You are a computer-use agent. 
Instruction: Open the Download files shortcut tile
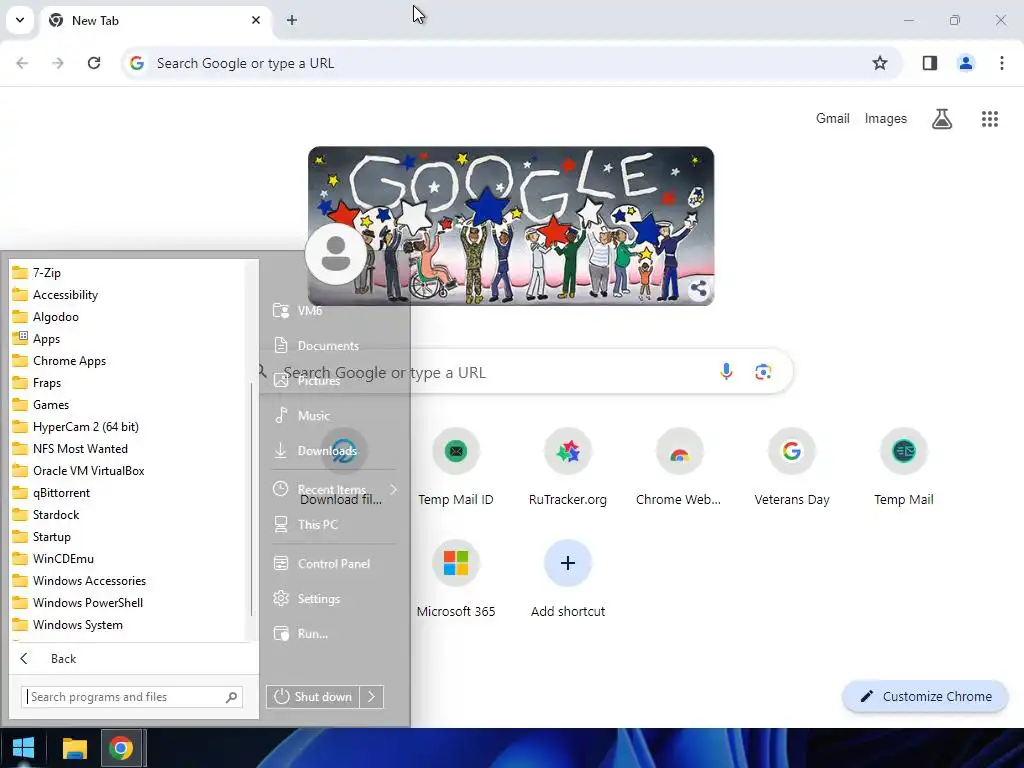tap(344, 467)
